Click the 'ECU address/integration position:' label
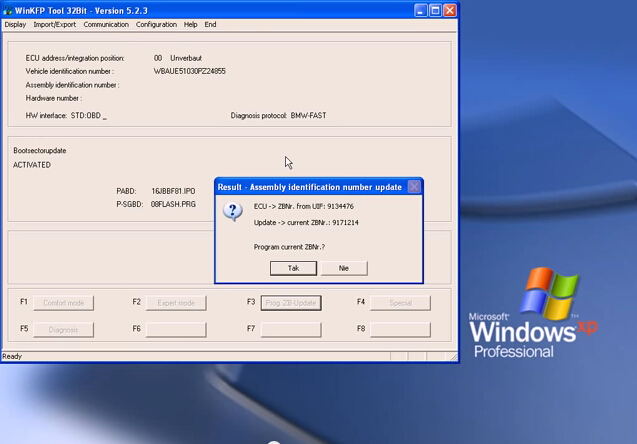The height and width of the screenshot is (444, 637). 75,58
